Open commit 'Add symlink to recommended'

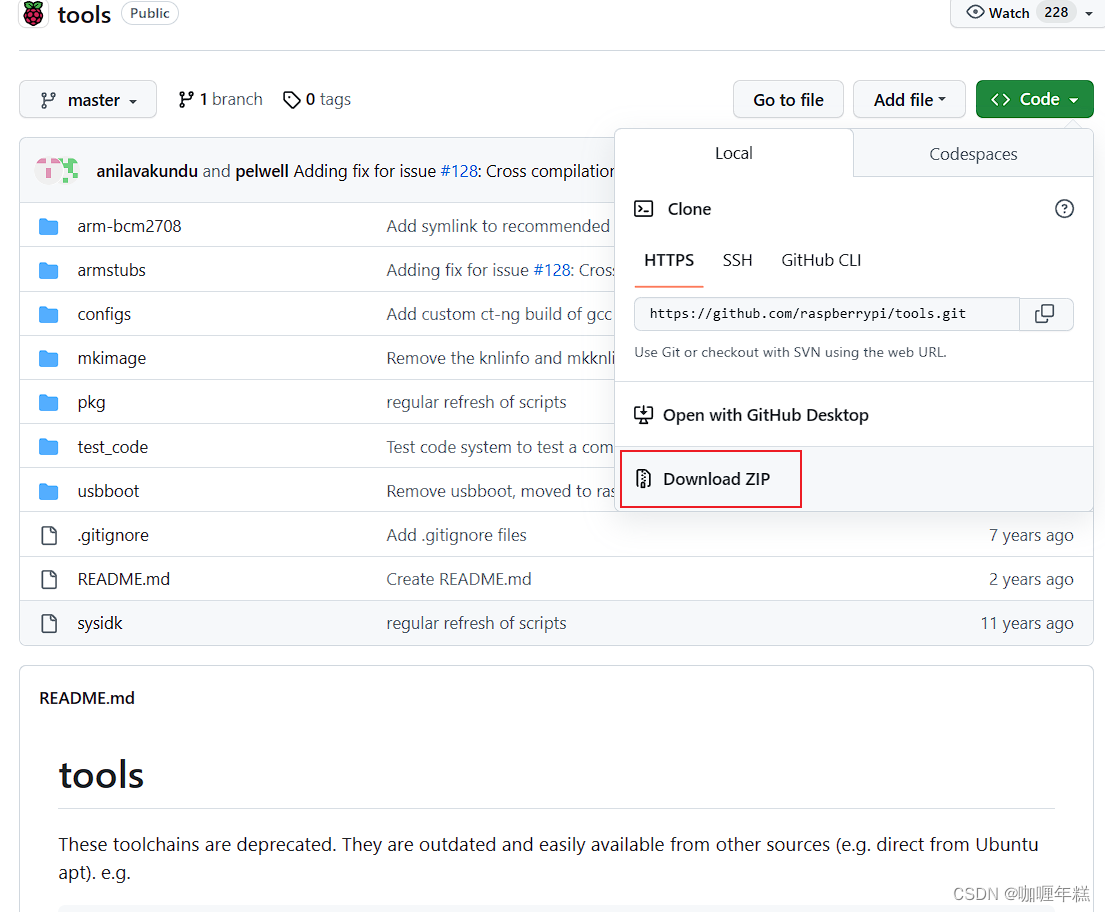pyautogui.click(x=498, y=226)
